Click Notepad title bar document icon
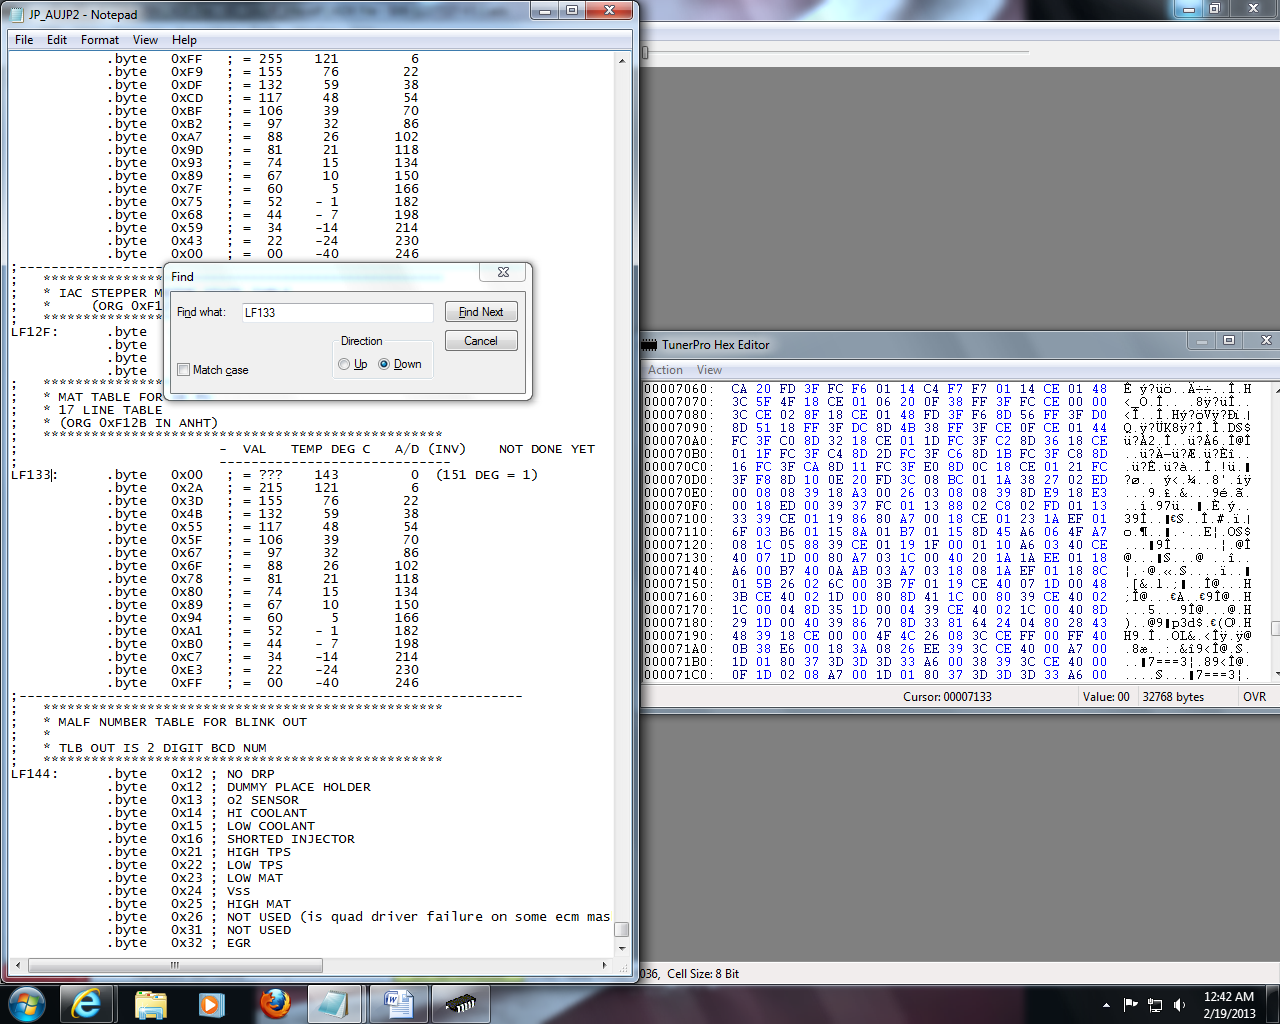Screen dimensions: 1280x1024 (x=17, y=14)
